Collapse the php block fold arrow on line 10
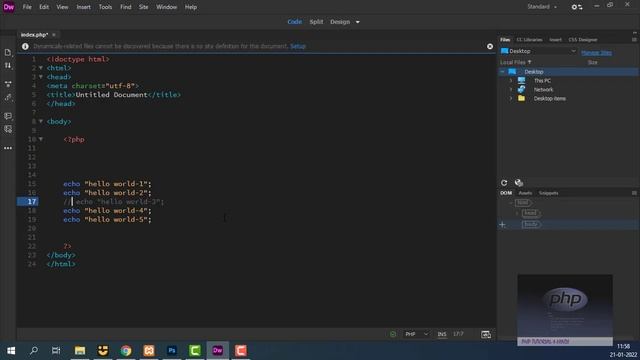The image size is (640, 360). pos(41,139)
